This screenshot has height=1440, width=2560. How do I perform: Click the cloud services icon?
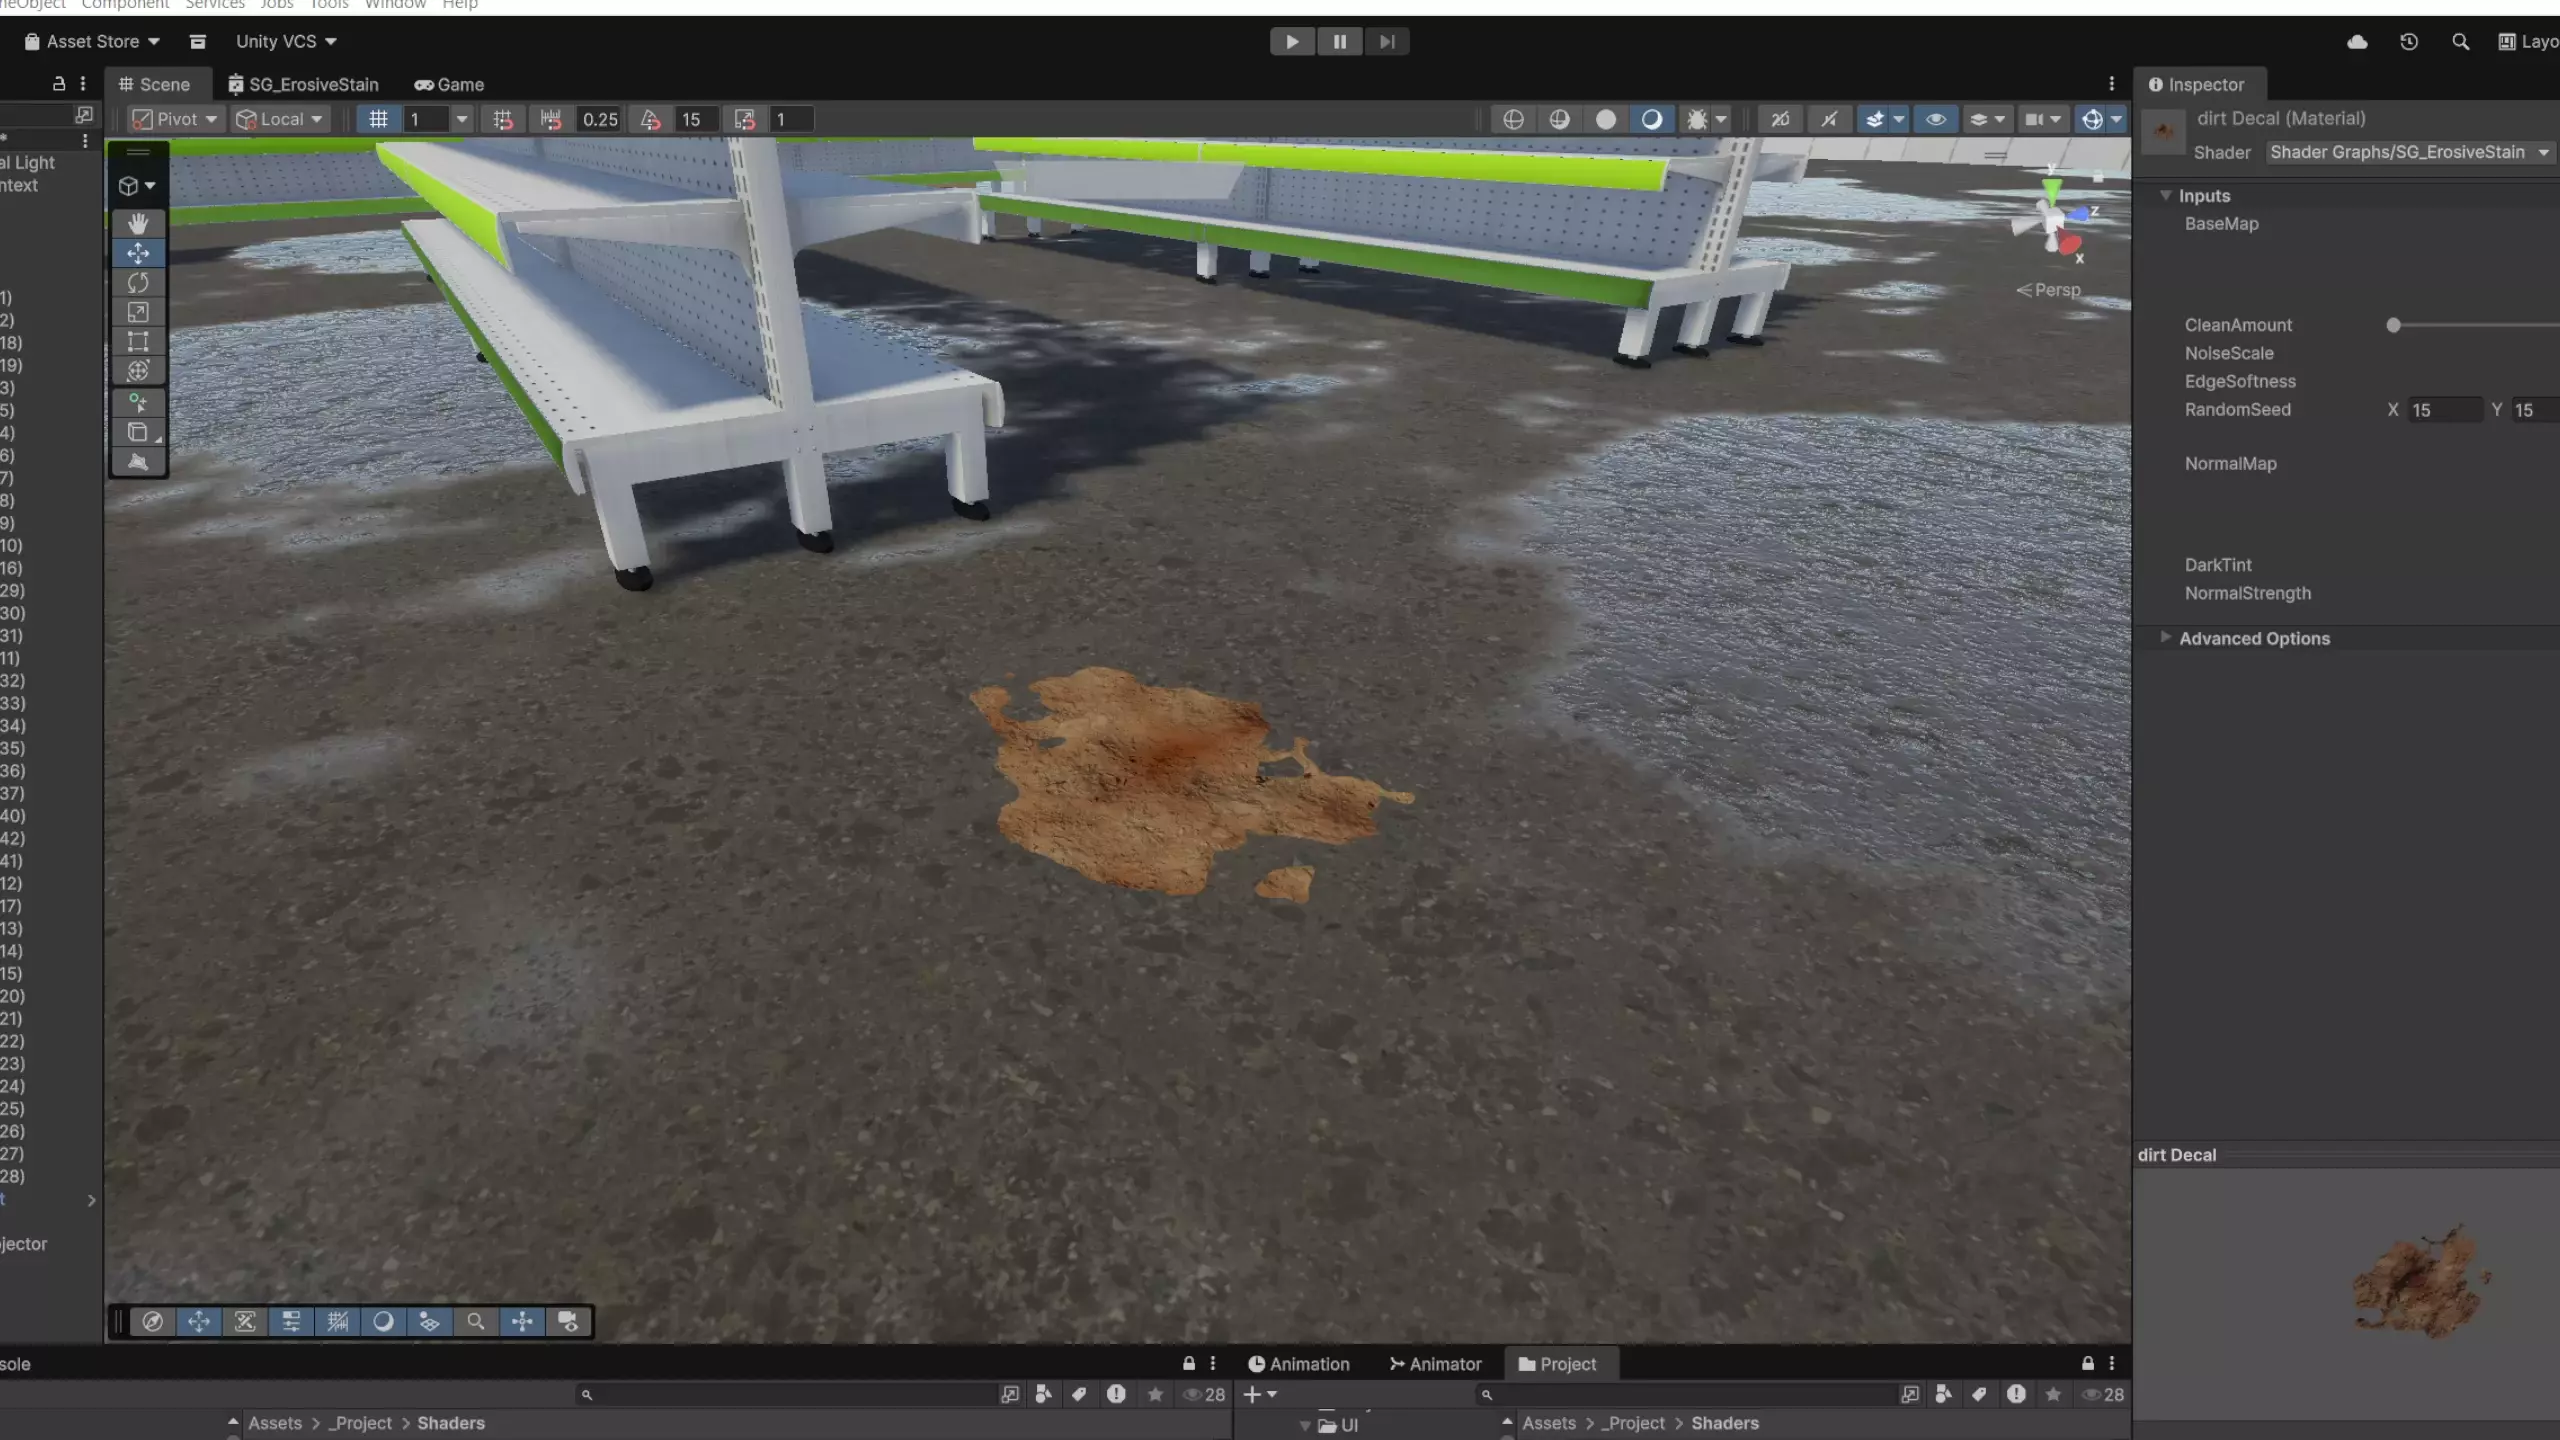pyautogui.click(x=2357, y=42)
